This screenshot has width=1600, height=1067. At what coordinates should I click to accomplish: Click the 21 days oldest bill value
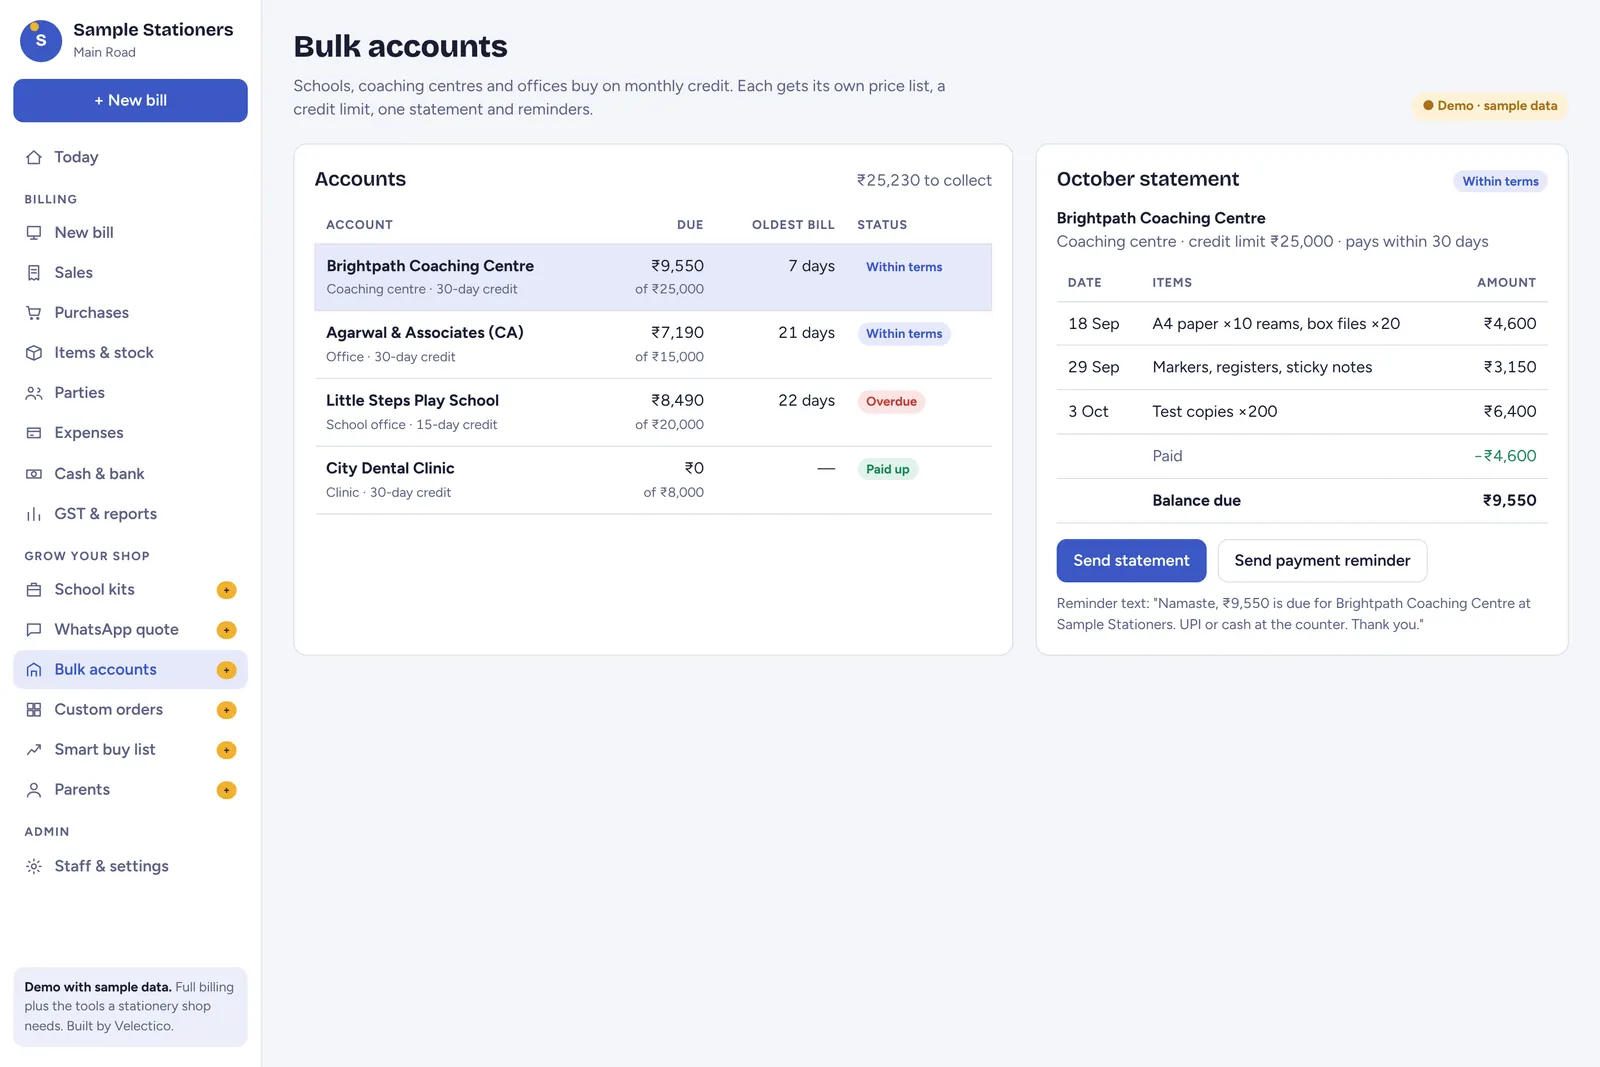pyautogui.click(x=806, y=332)
